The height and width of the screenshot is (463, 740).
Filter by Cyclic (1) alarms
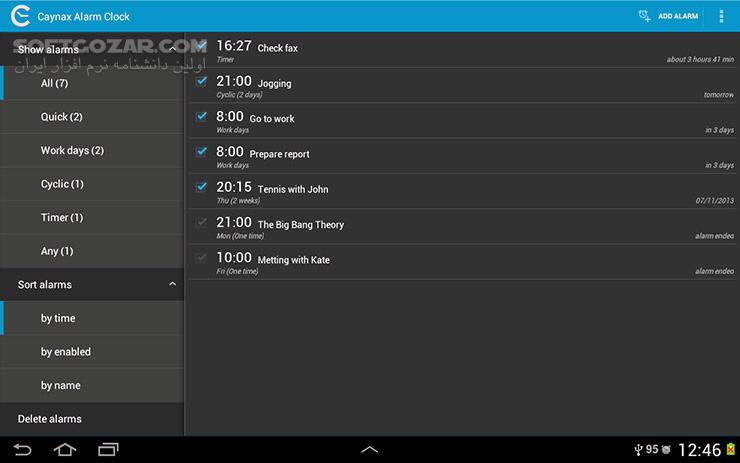coord(92,184)
